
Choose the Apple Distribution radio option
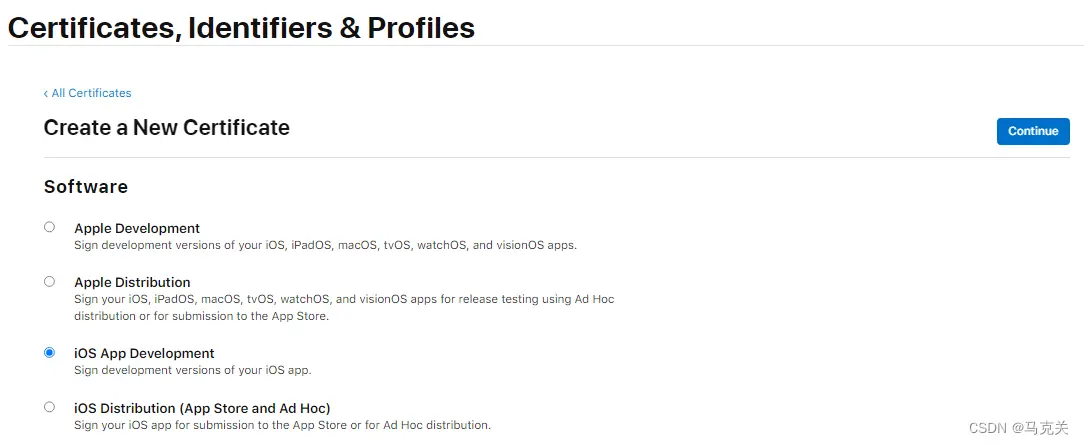[x=49, y=281]
